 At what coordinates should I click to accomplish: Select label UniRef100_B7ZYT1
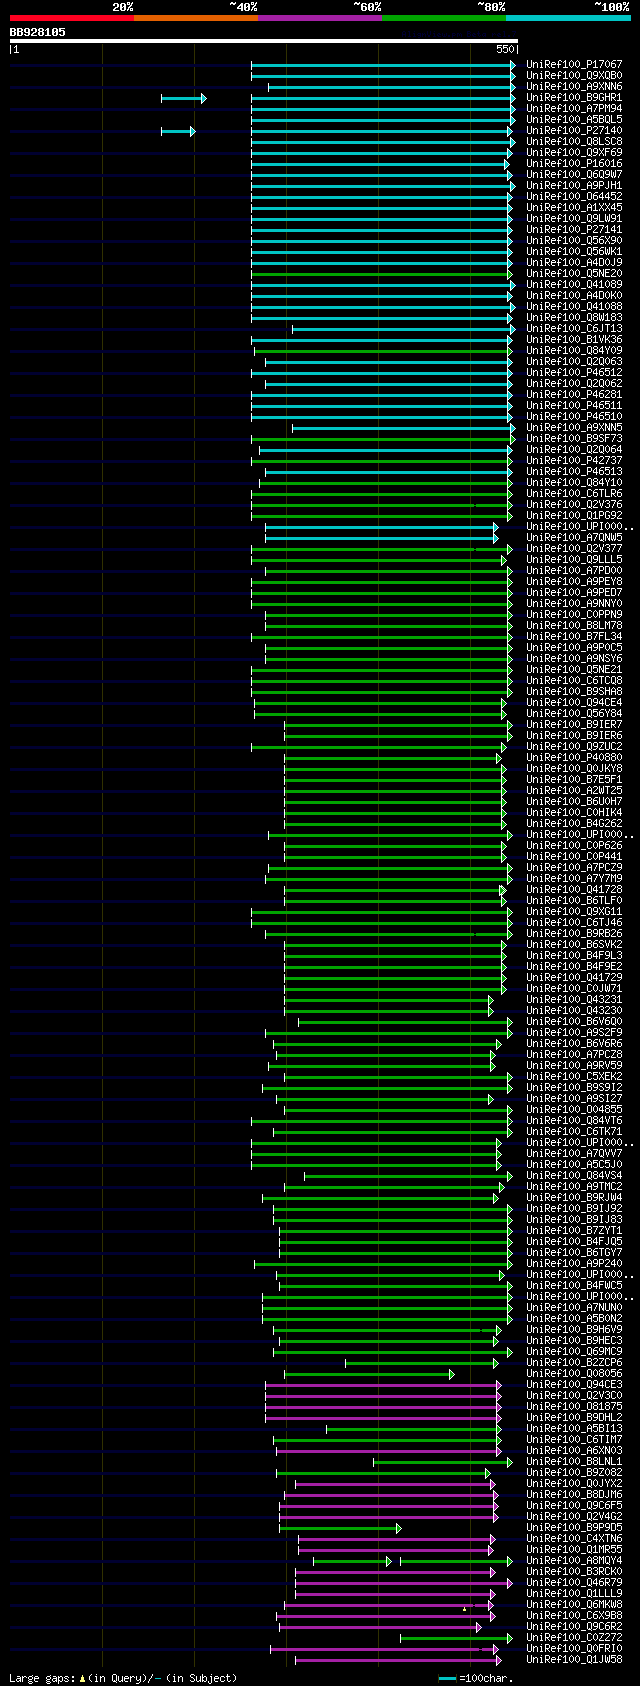coord(574,1231)
